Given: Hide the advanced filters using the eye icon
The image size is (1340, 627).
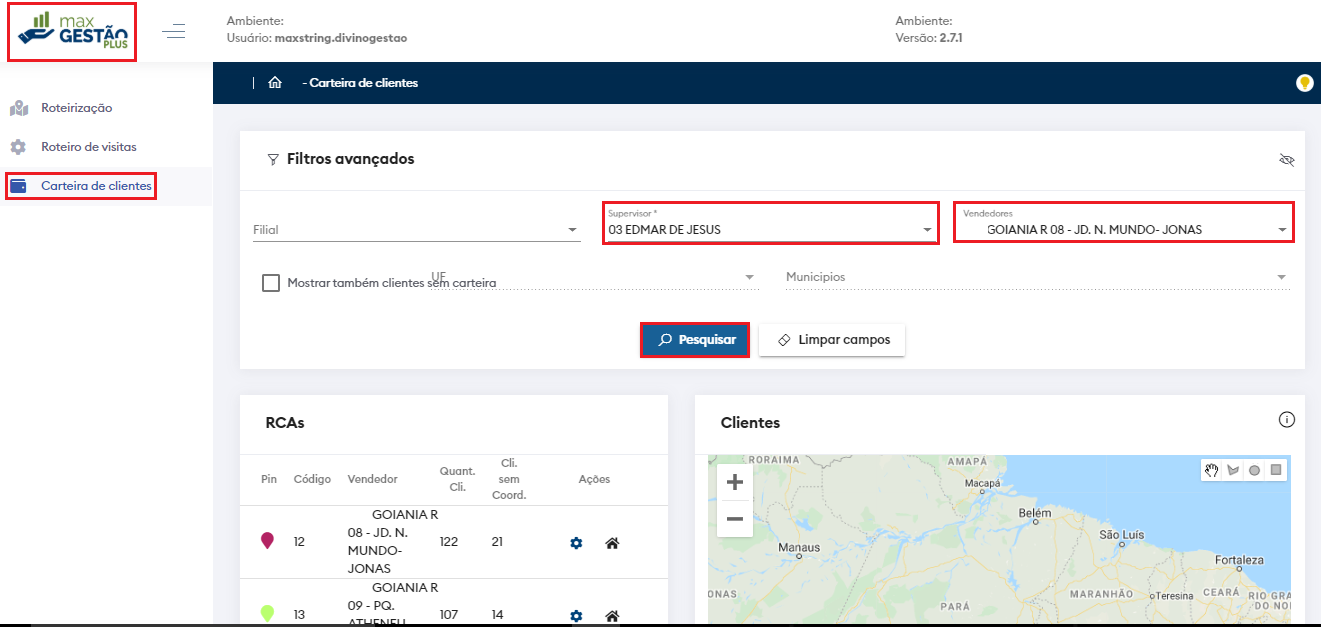Looking at the screenshot, I should (x=1286, y=160).
